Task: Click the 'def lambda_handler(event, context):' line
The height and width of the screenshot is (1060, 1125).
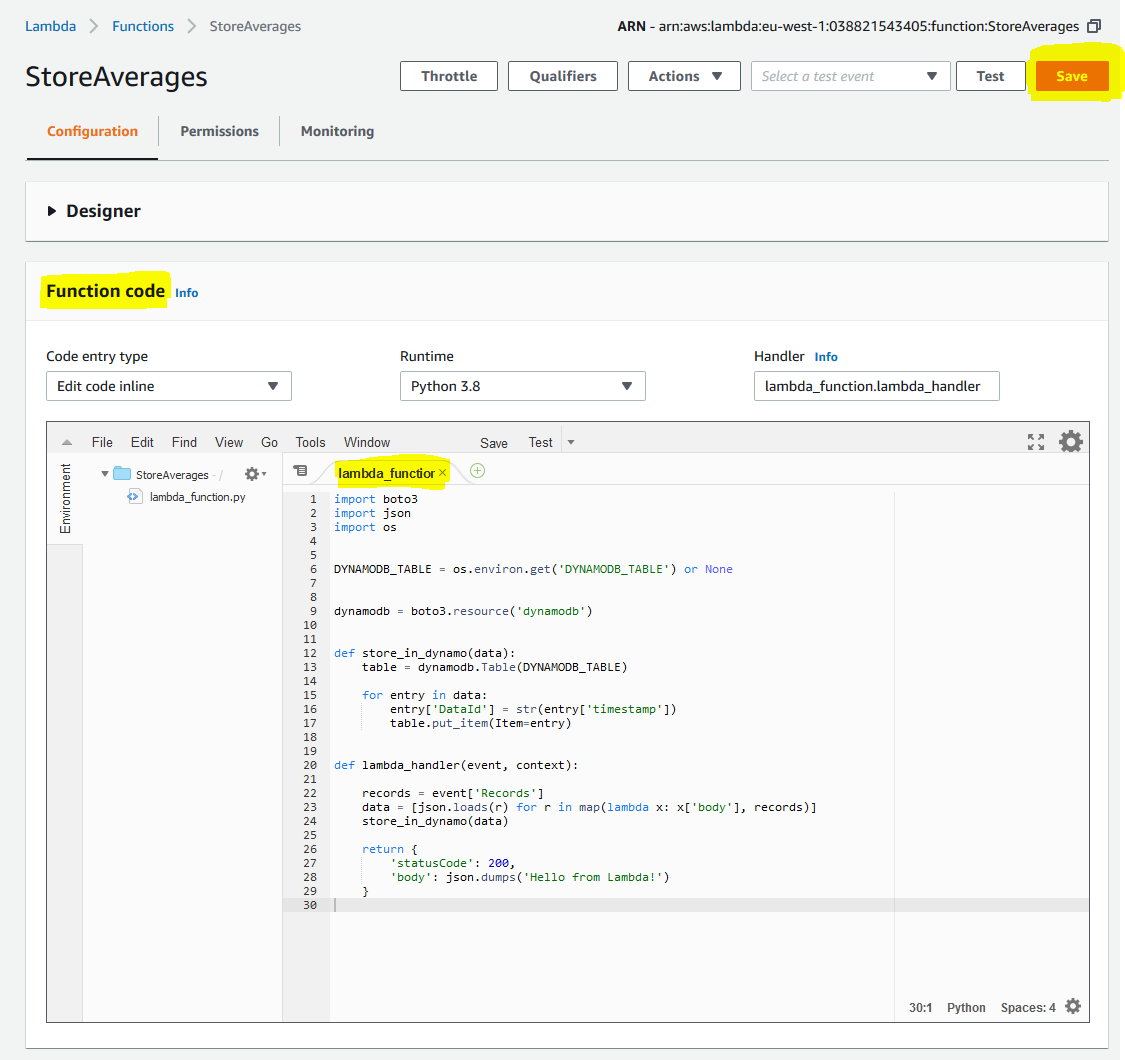Action: [x=456, y=765]
